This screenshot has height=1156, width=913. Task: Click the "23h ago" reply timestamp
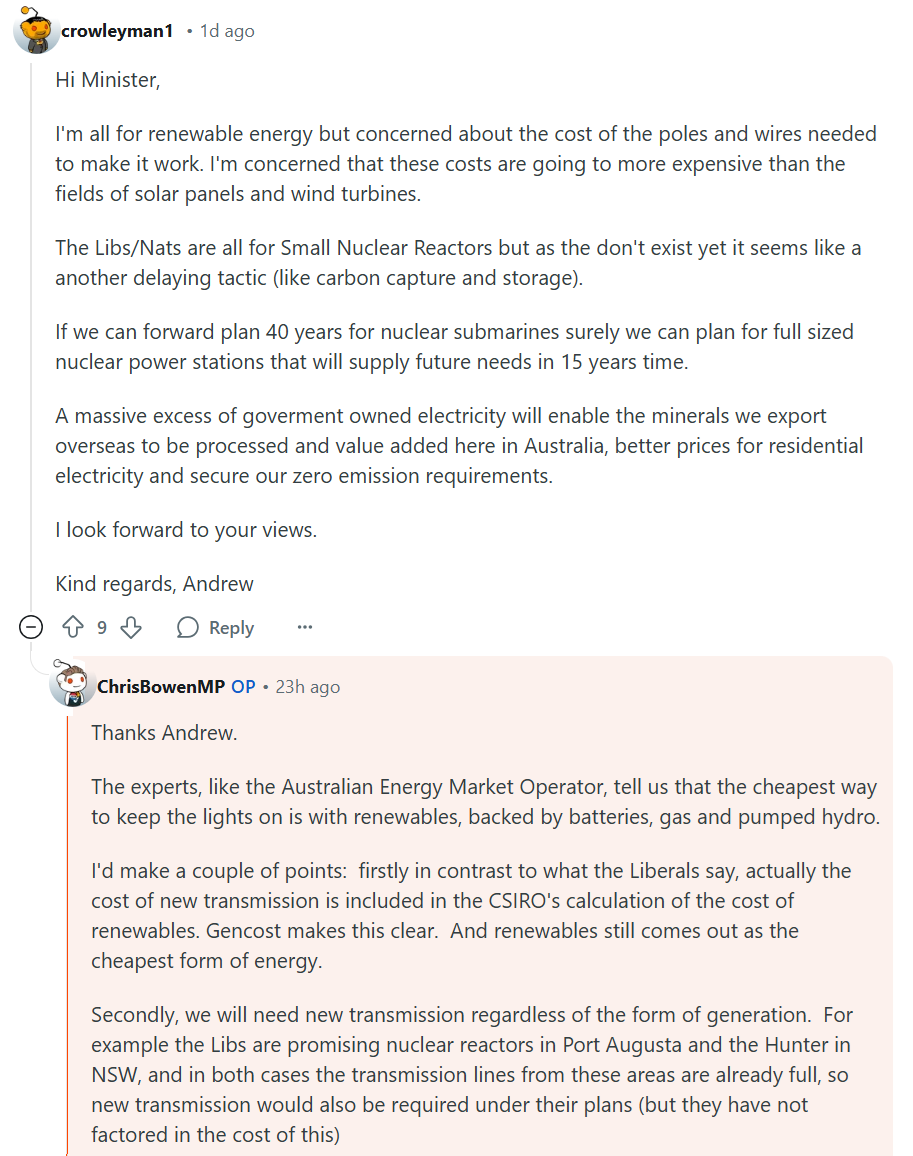pyautogui.click(x=307, y=687)
